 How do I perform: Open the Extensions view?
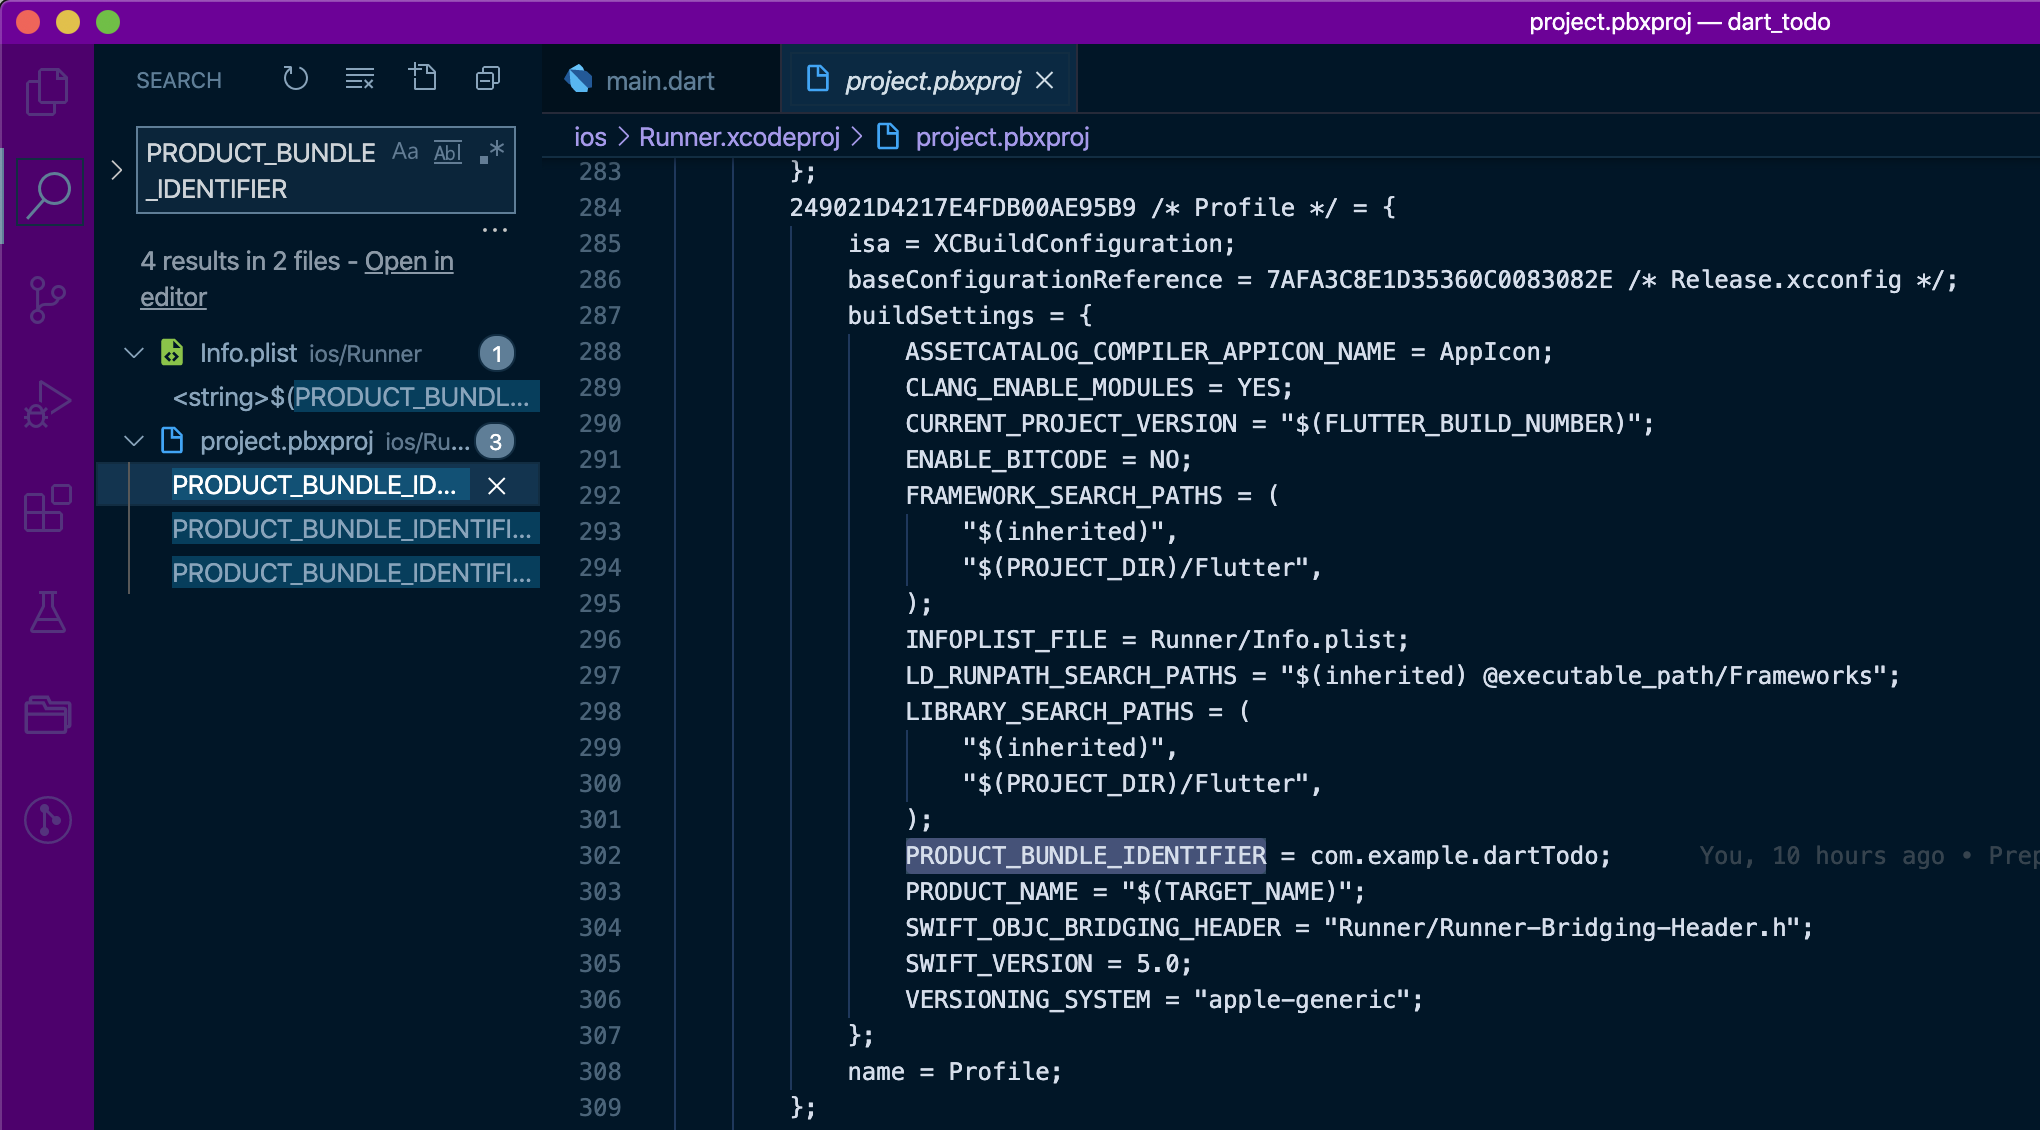[x=47, y=508]
